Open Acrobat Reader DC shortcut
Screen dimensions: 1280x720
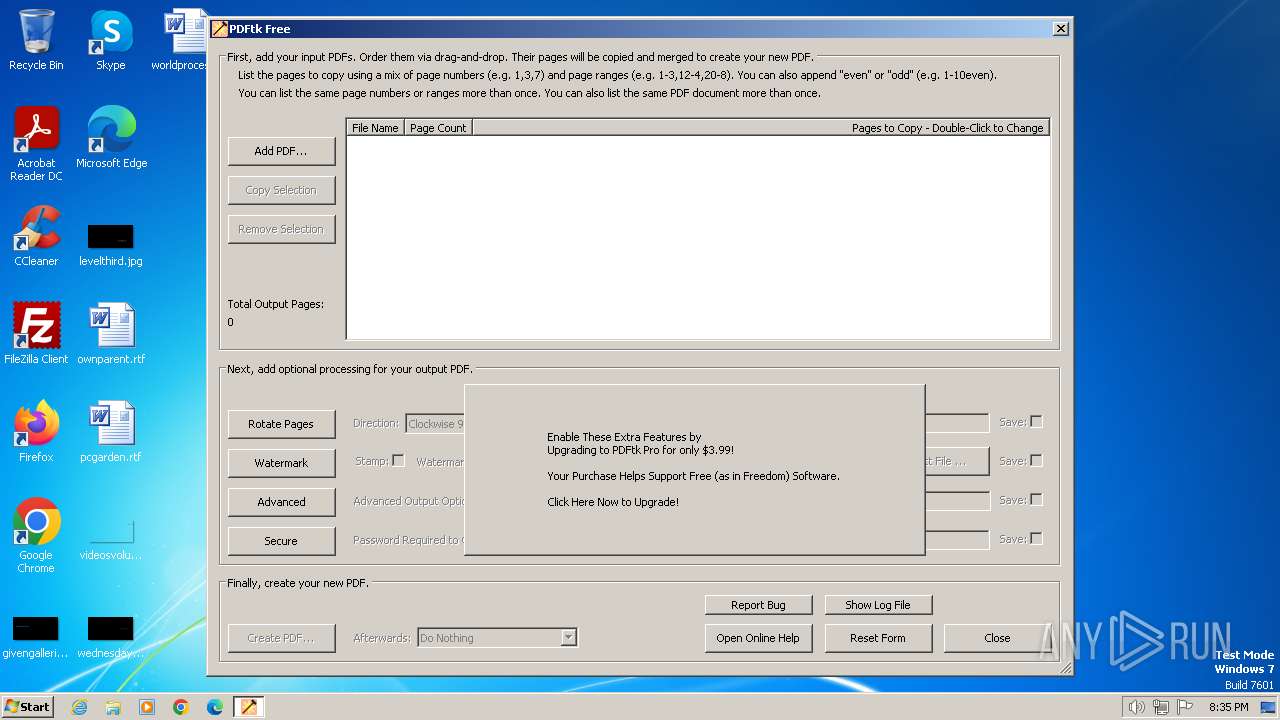36,143
